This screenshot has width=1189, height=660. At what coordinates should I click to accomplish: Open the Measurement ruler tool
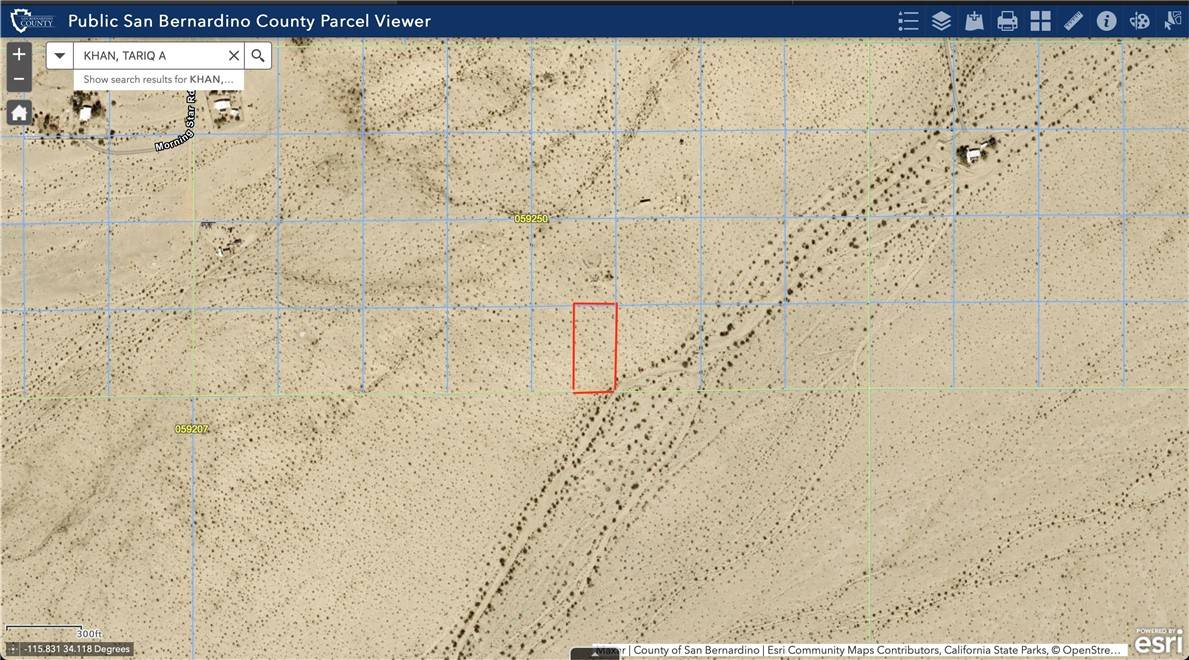[x=1073, y=20]
